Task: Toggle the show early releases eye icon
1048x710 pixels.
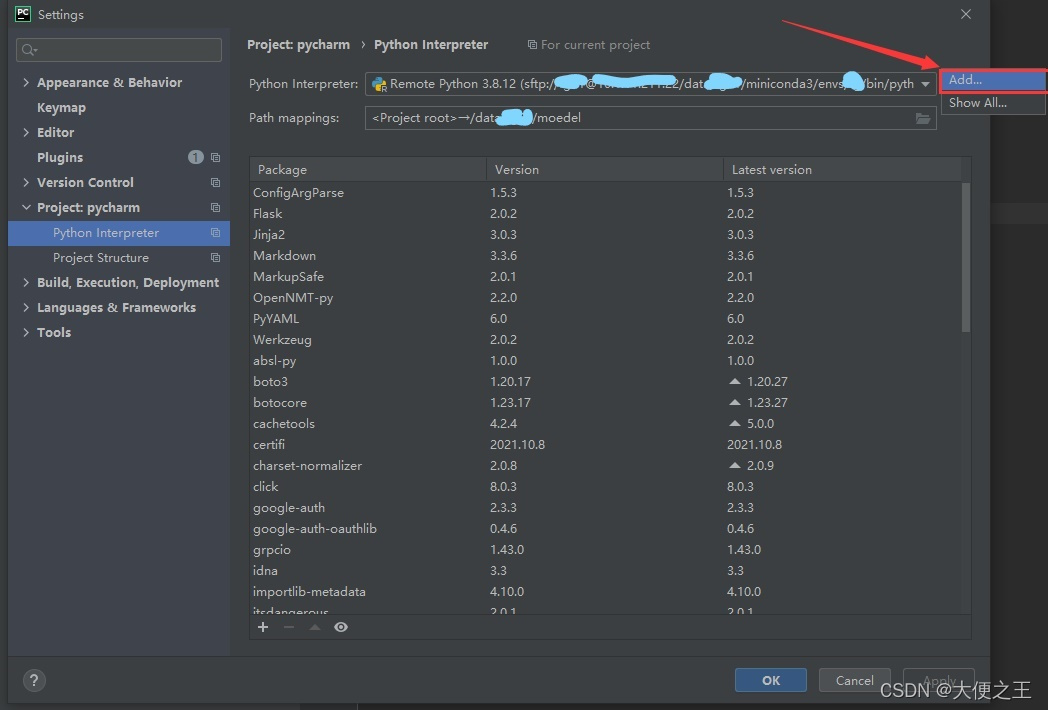Action: [x=341, y=627]
